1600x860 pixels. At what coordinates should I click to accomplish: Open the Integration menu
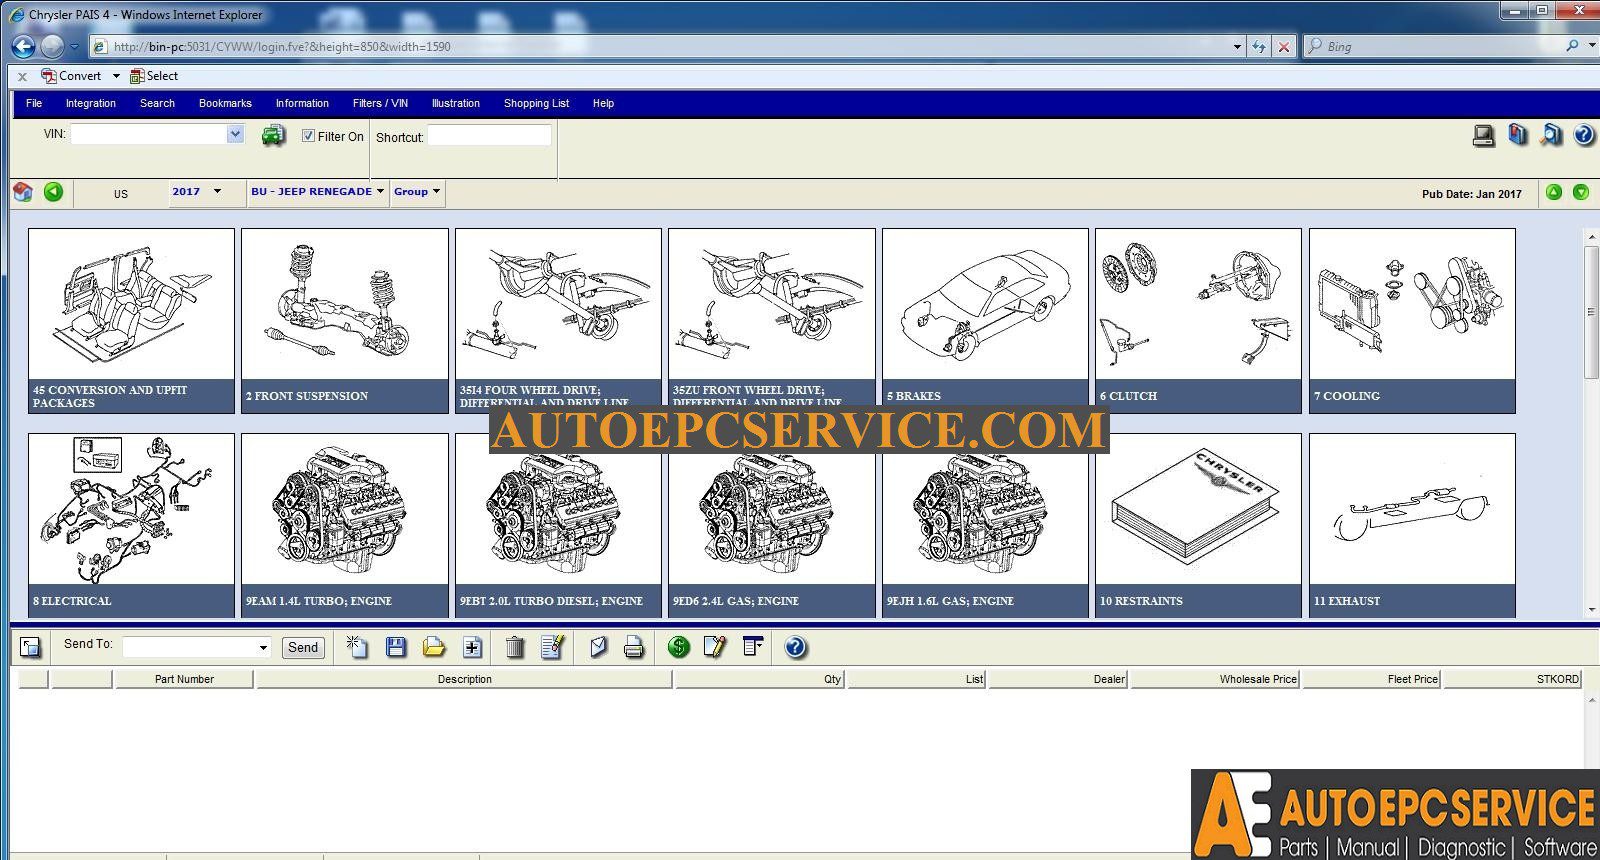click(91, 103)
